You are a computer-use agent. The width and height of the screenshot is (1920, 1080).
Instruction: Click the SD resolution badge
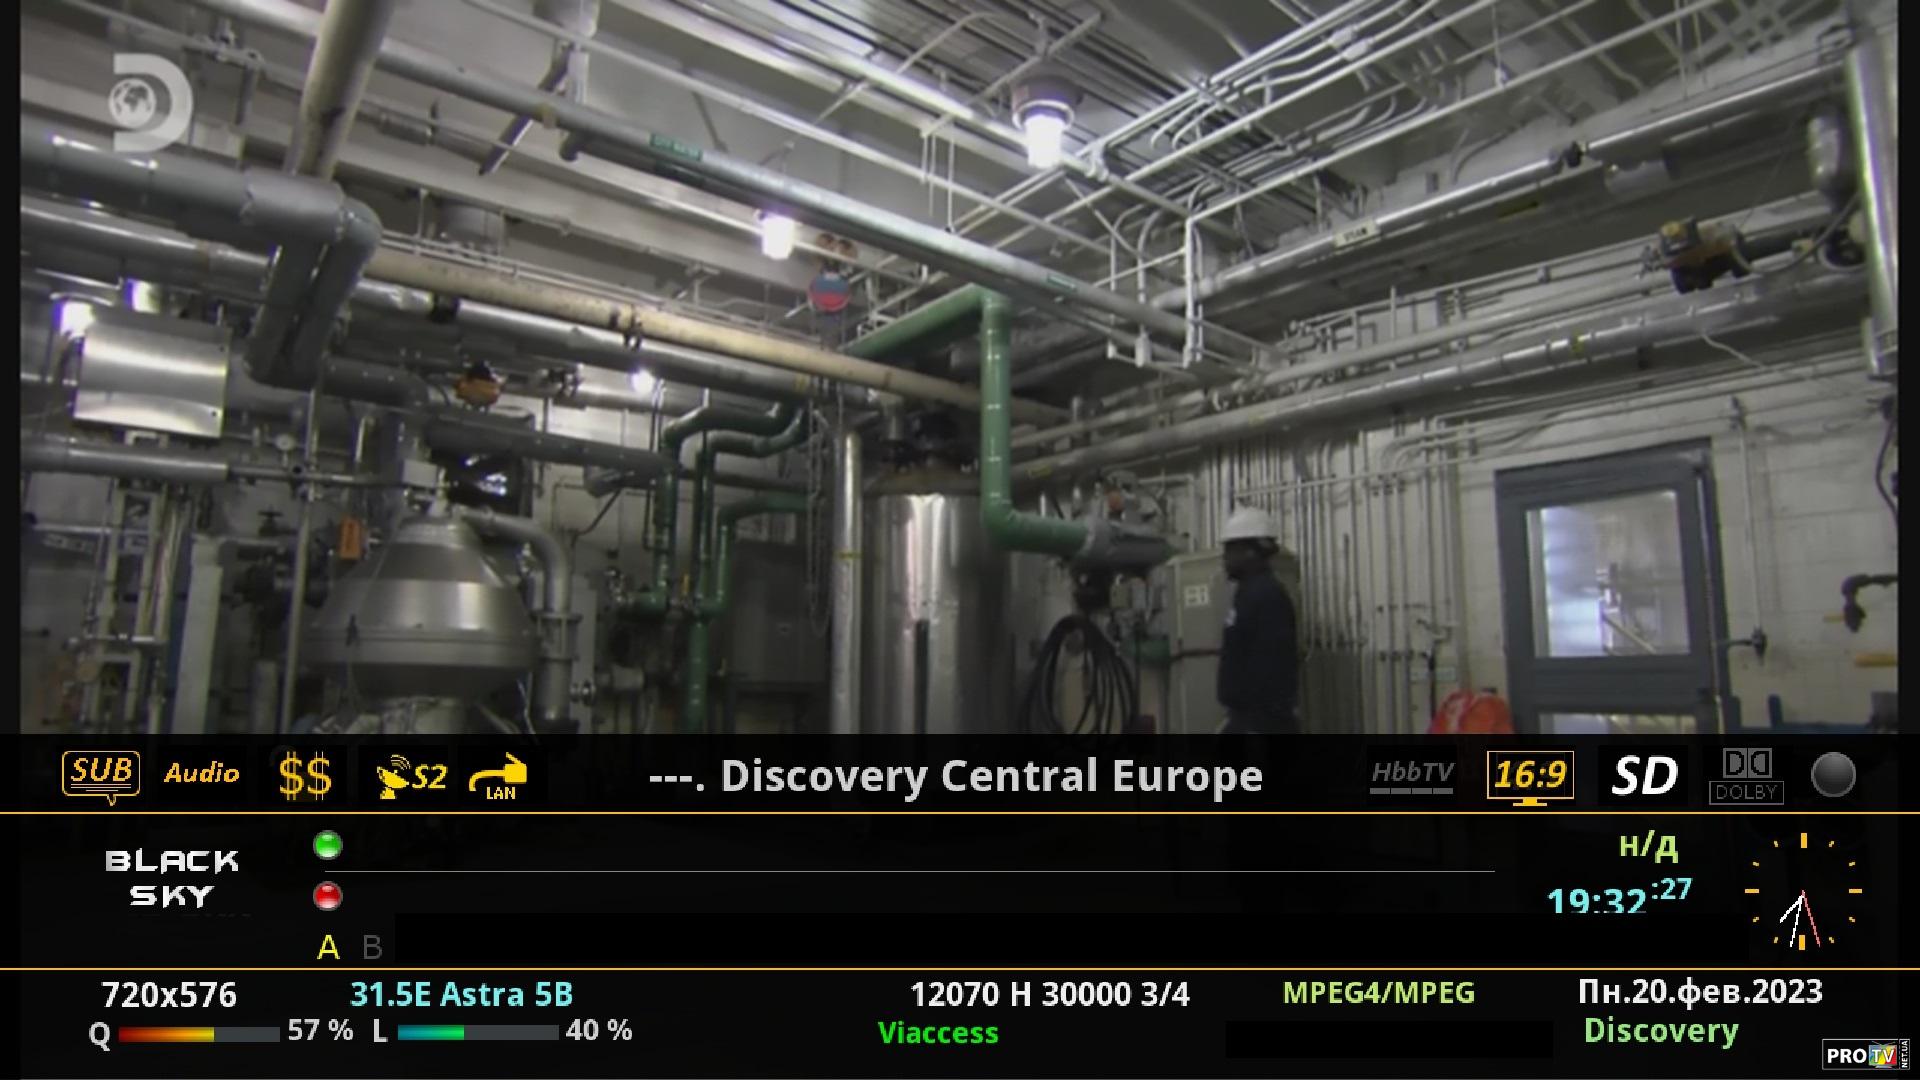point(1644,776)
